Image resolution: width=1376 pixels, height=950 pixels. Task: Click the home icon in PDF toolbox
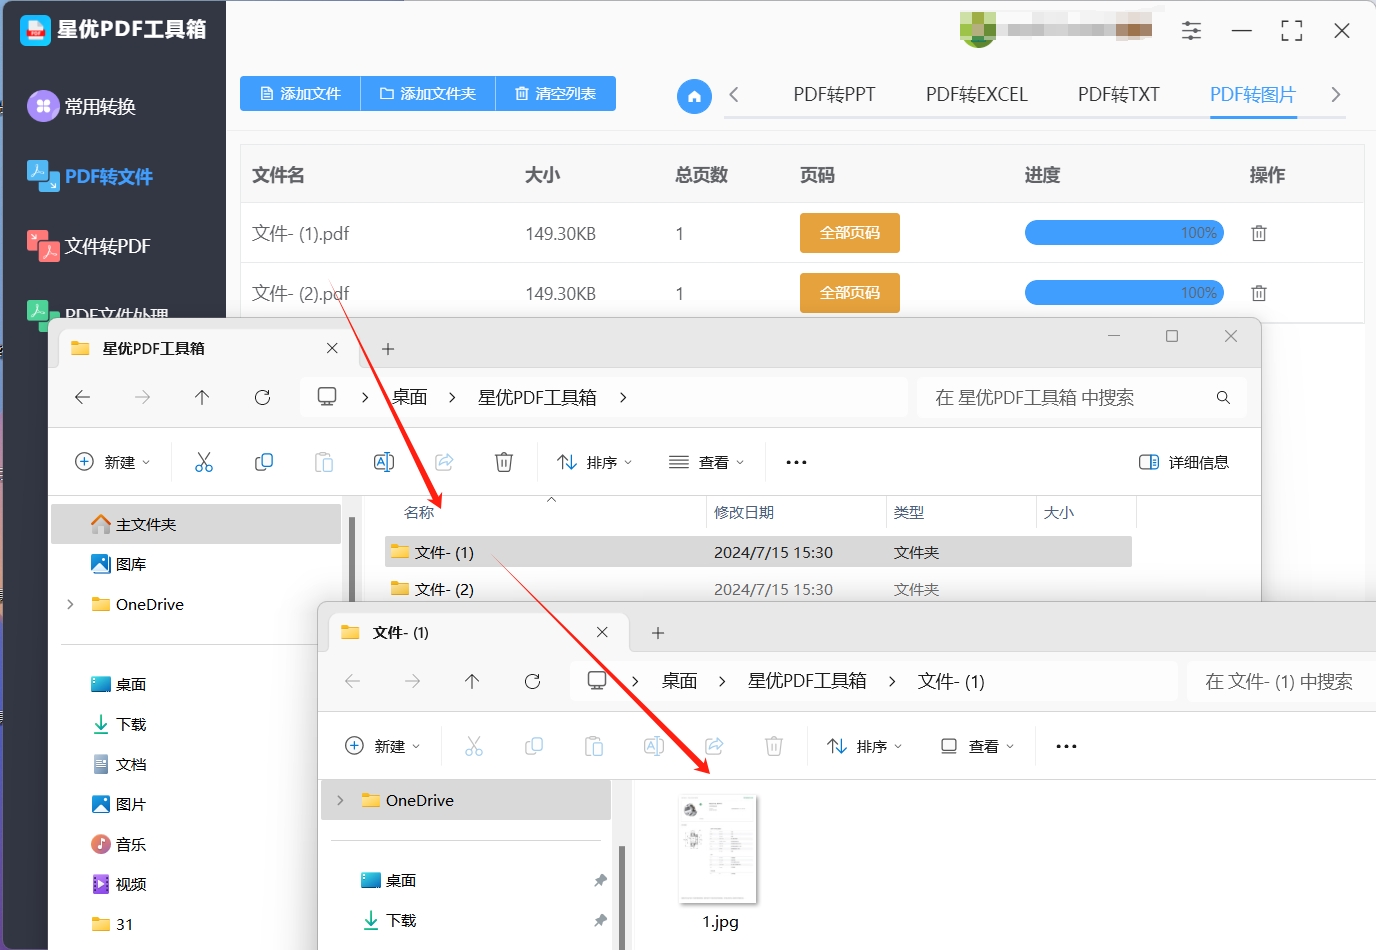pos(694,96)
